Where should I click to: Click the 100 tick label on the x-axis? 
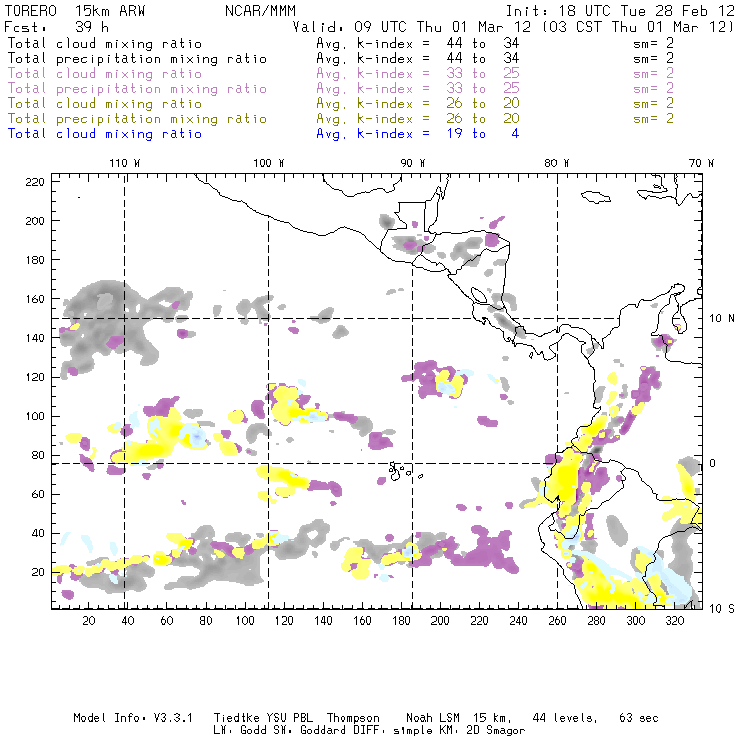[x=245, y=621]
